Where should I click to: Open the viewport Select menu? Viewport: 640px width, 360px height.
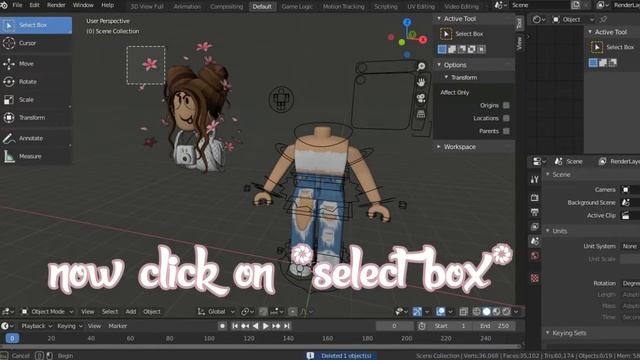tap(110, 312)
